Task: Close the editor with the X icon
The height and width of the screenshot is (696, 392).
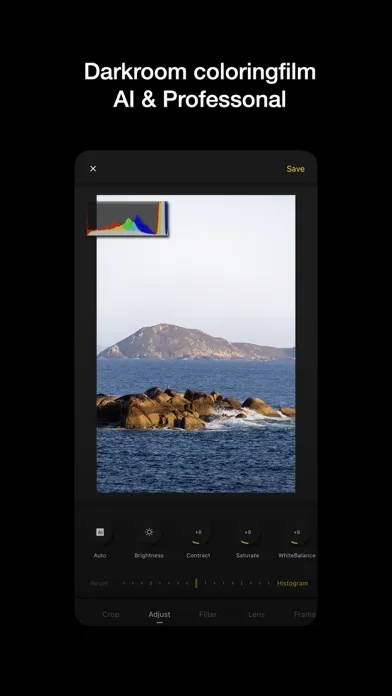Action: (93, 169)
